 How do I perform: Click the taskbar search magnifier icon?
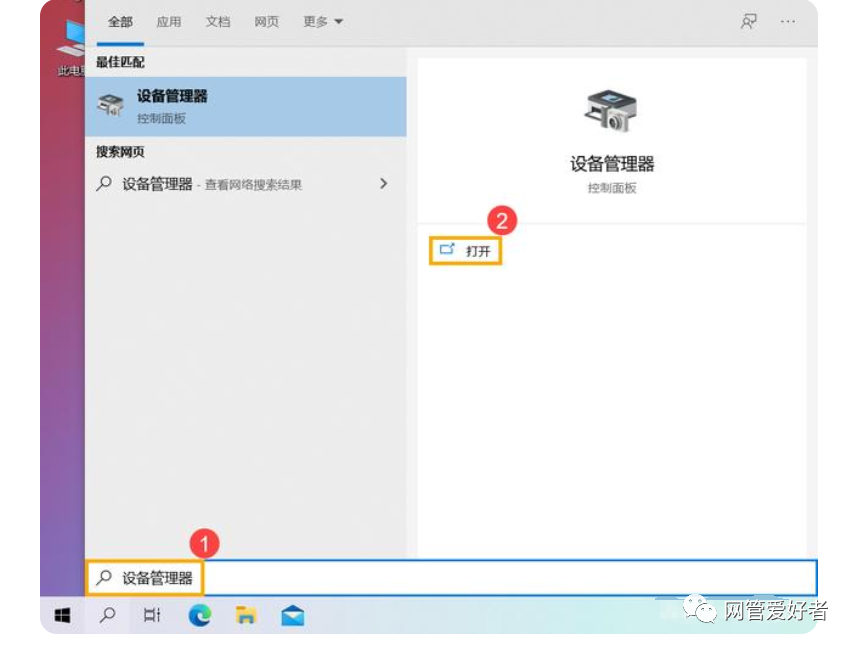107,616
